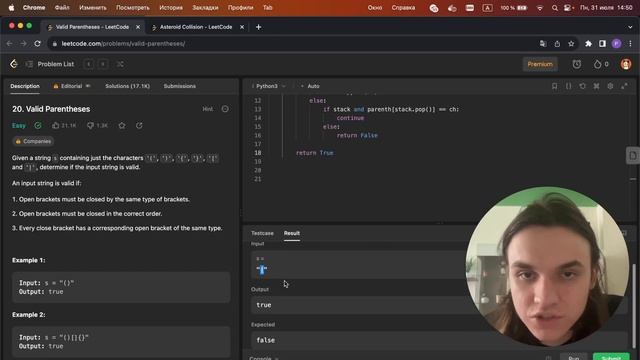Reload the page

click(x=38, y=43)
